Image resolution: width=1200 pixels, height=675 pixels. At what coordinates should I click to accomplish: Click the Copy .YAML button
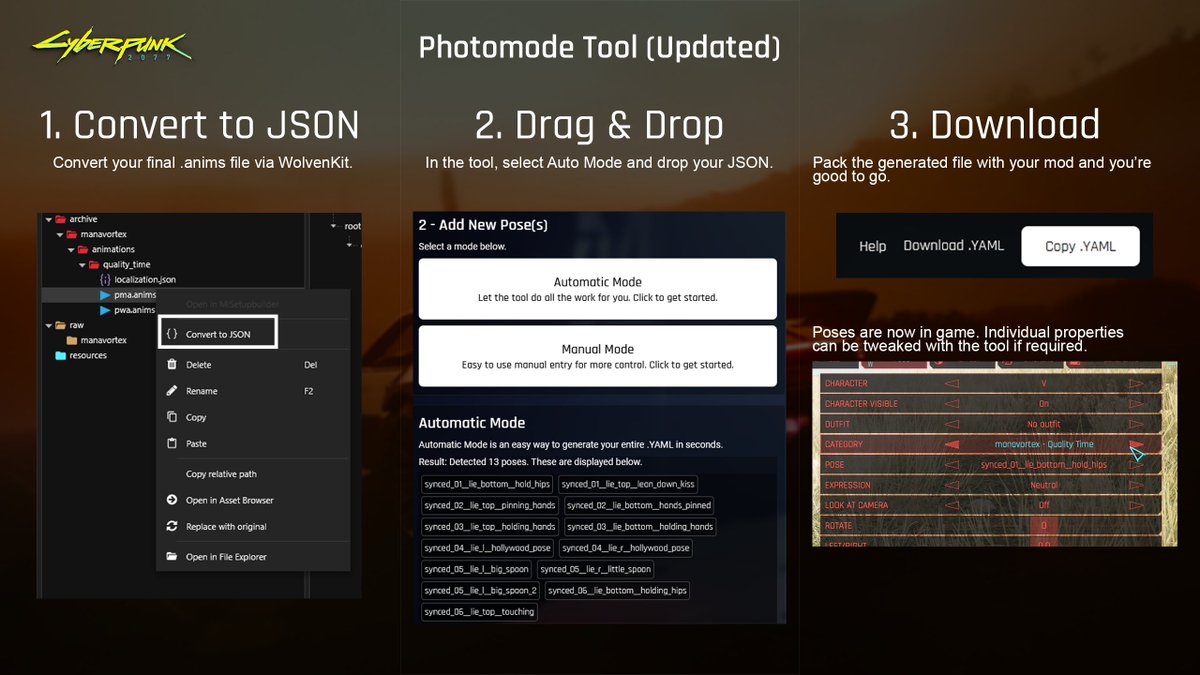pos(1080,246)
